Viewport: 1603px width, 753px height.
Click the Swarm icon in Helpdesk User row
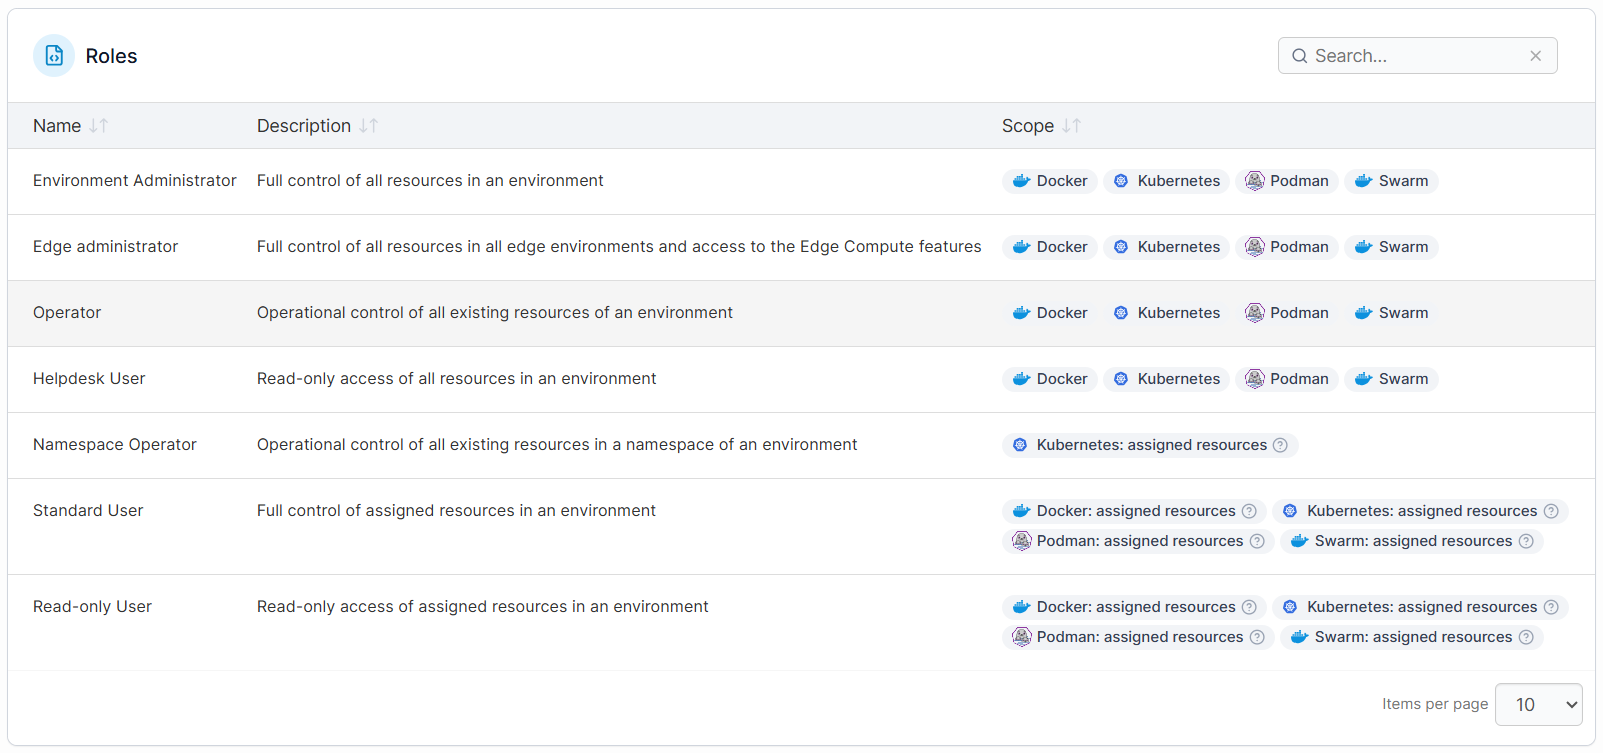1363,379
